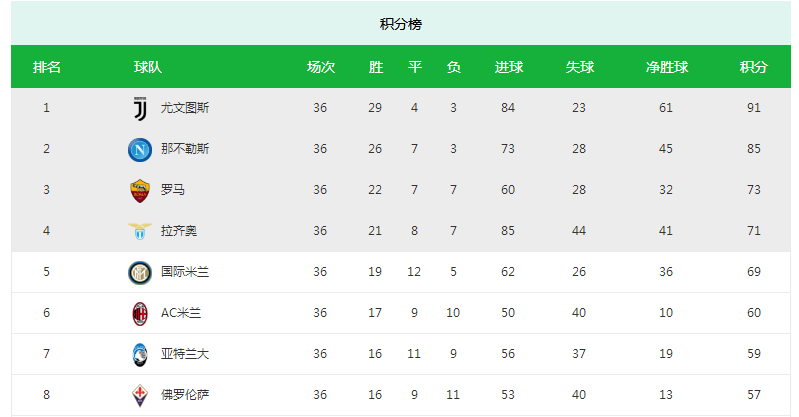Open the 那不勒斯 team name link
Screen dimensions: 799x417
coord(185,149)
